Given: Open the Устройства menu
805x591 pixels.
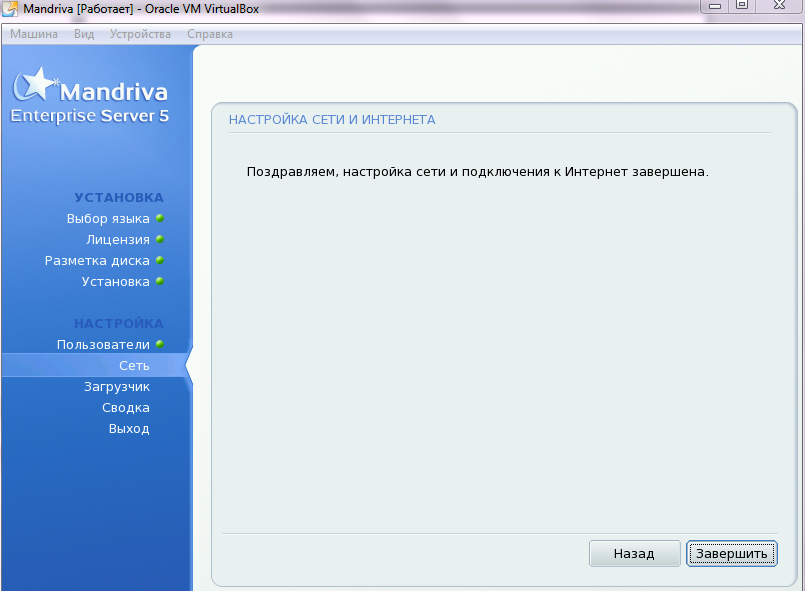Looking at the screenshot, I should click(x=140, y=34).
